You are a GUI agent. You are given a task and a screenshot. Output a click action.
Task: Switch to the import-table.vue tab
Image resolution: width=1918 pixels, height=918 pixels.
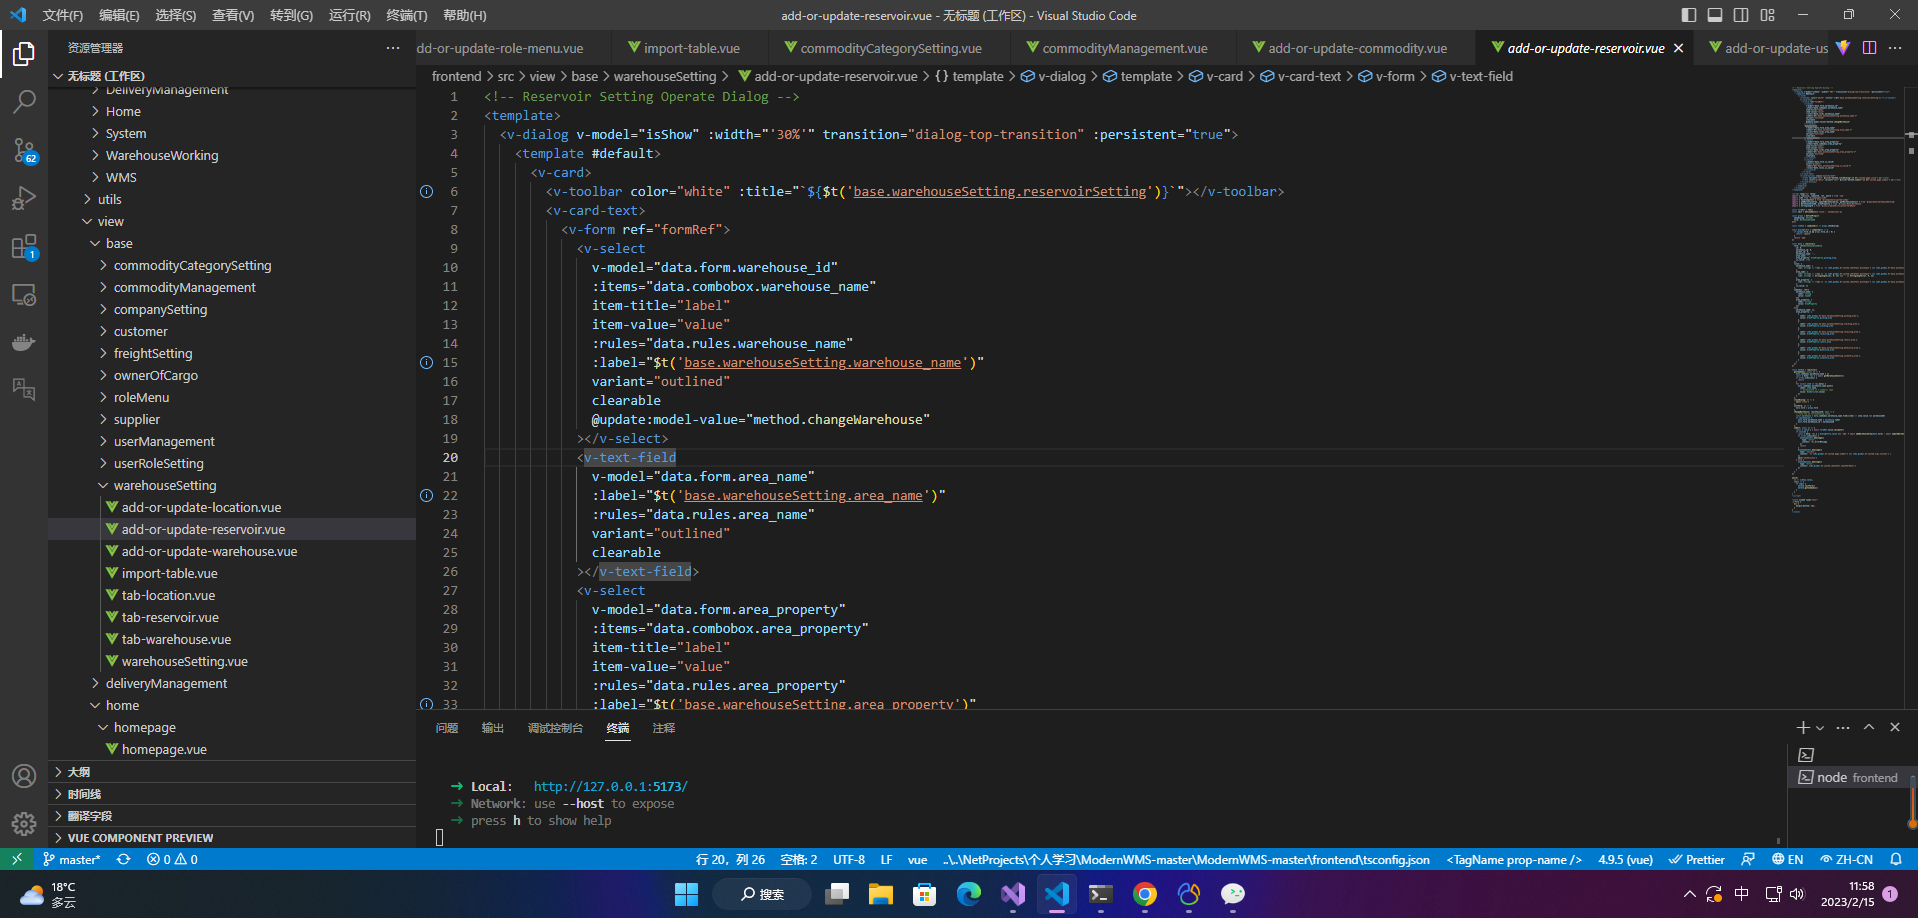point(691,48)
